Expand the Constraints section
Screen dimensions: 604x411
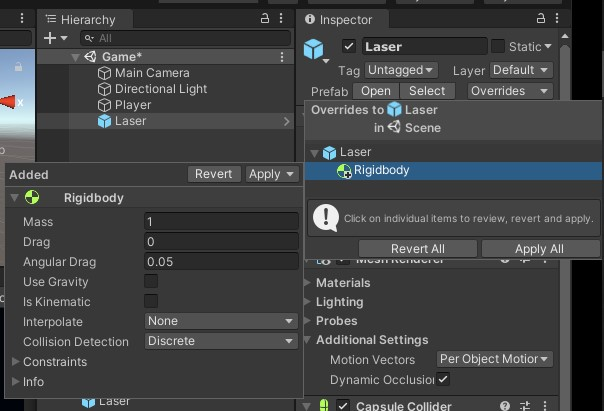coord(16,361)
